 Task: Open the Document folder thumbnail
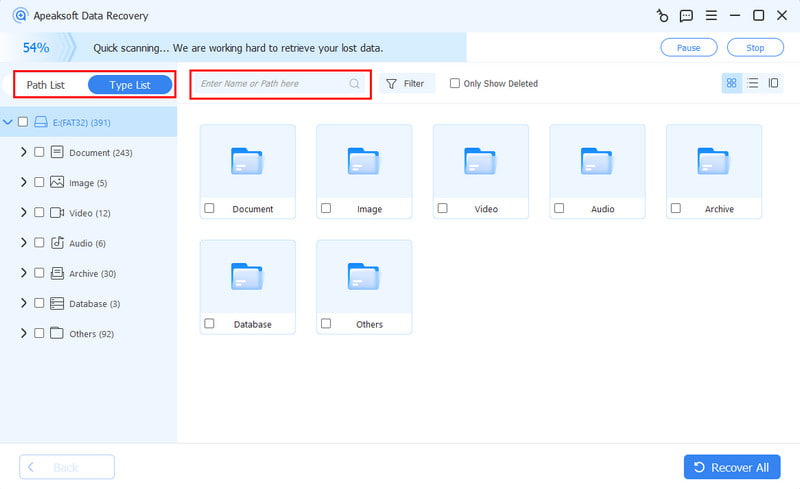point(247,161)
